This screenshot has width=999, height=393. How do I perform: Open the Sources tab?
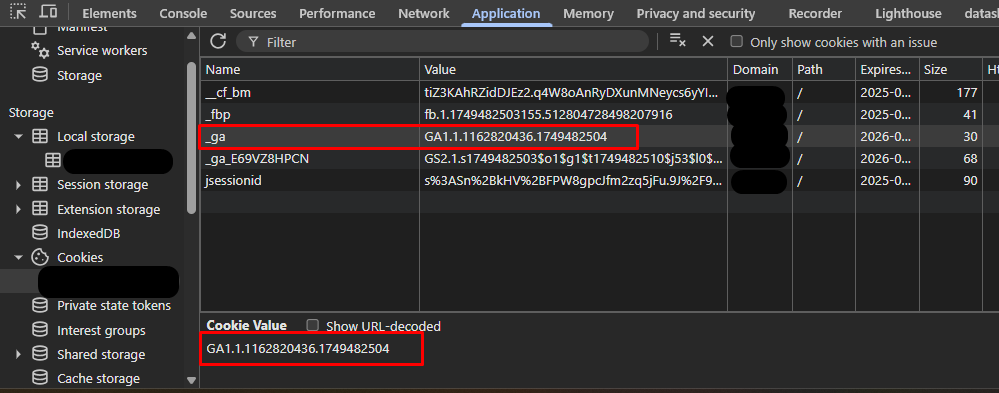pos(253,13)
